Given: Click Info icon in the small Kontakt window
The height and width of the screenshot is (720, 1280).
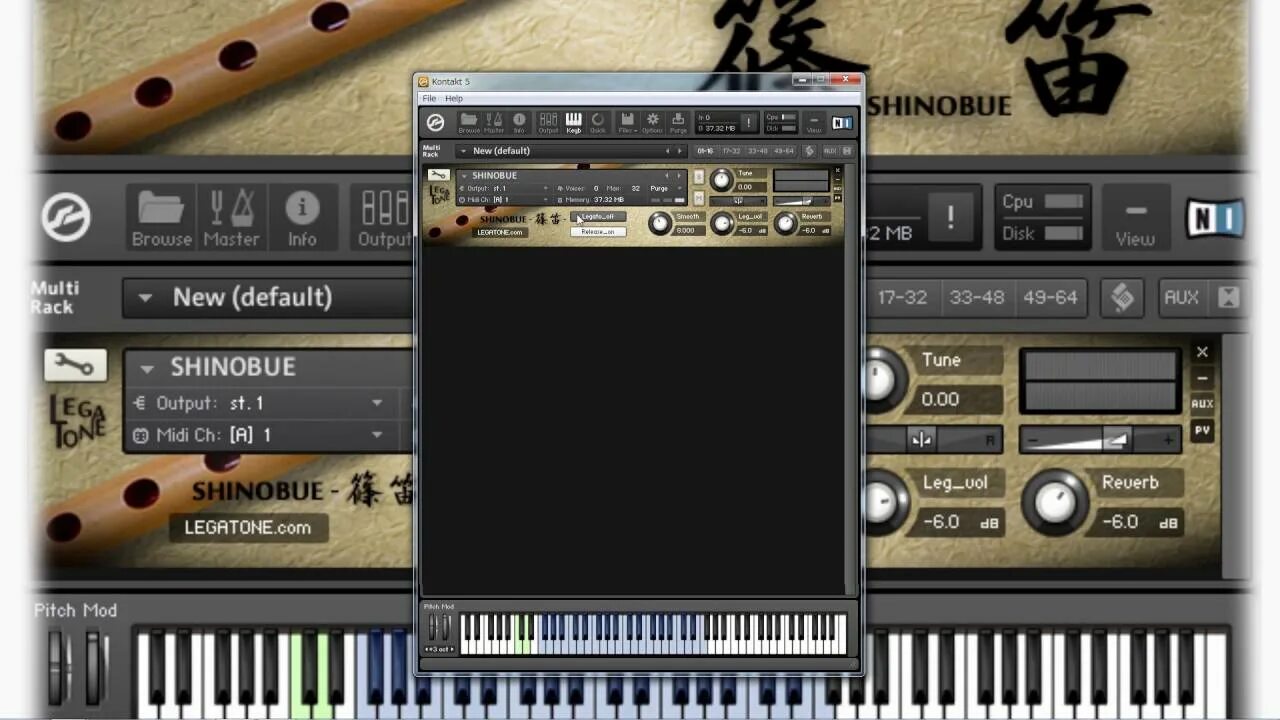Looking at the screenshot, I should 519,123.
